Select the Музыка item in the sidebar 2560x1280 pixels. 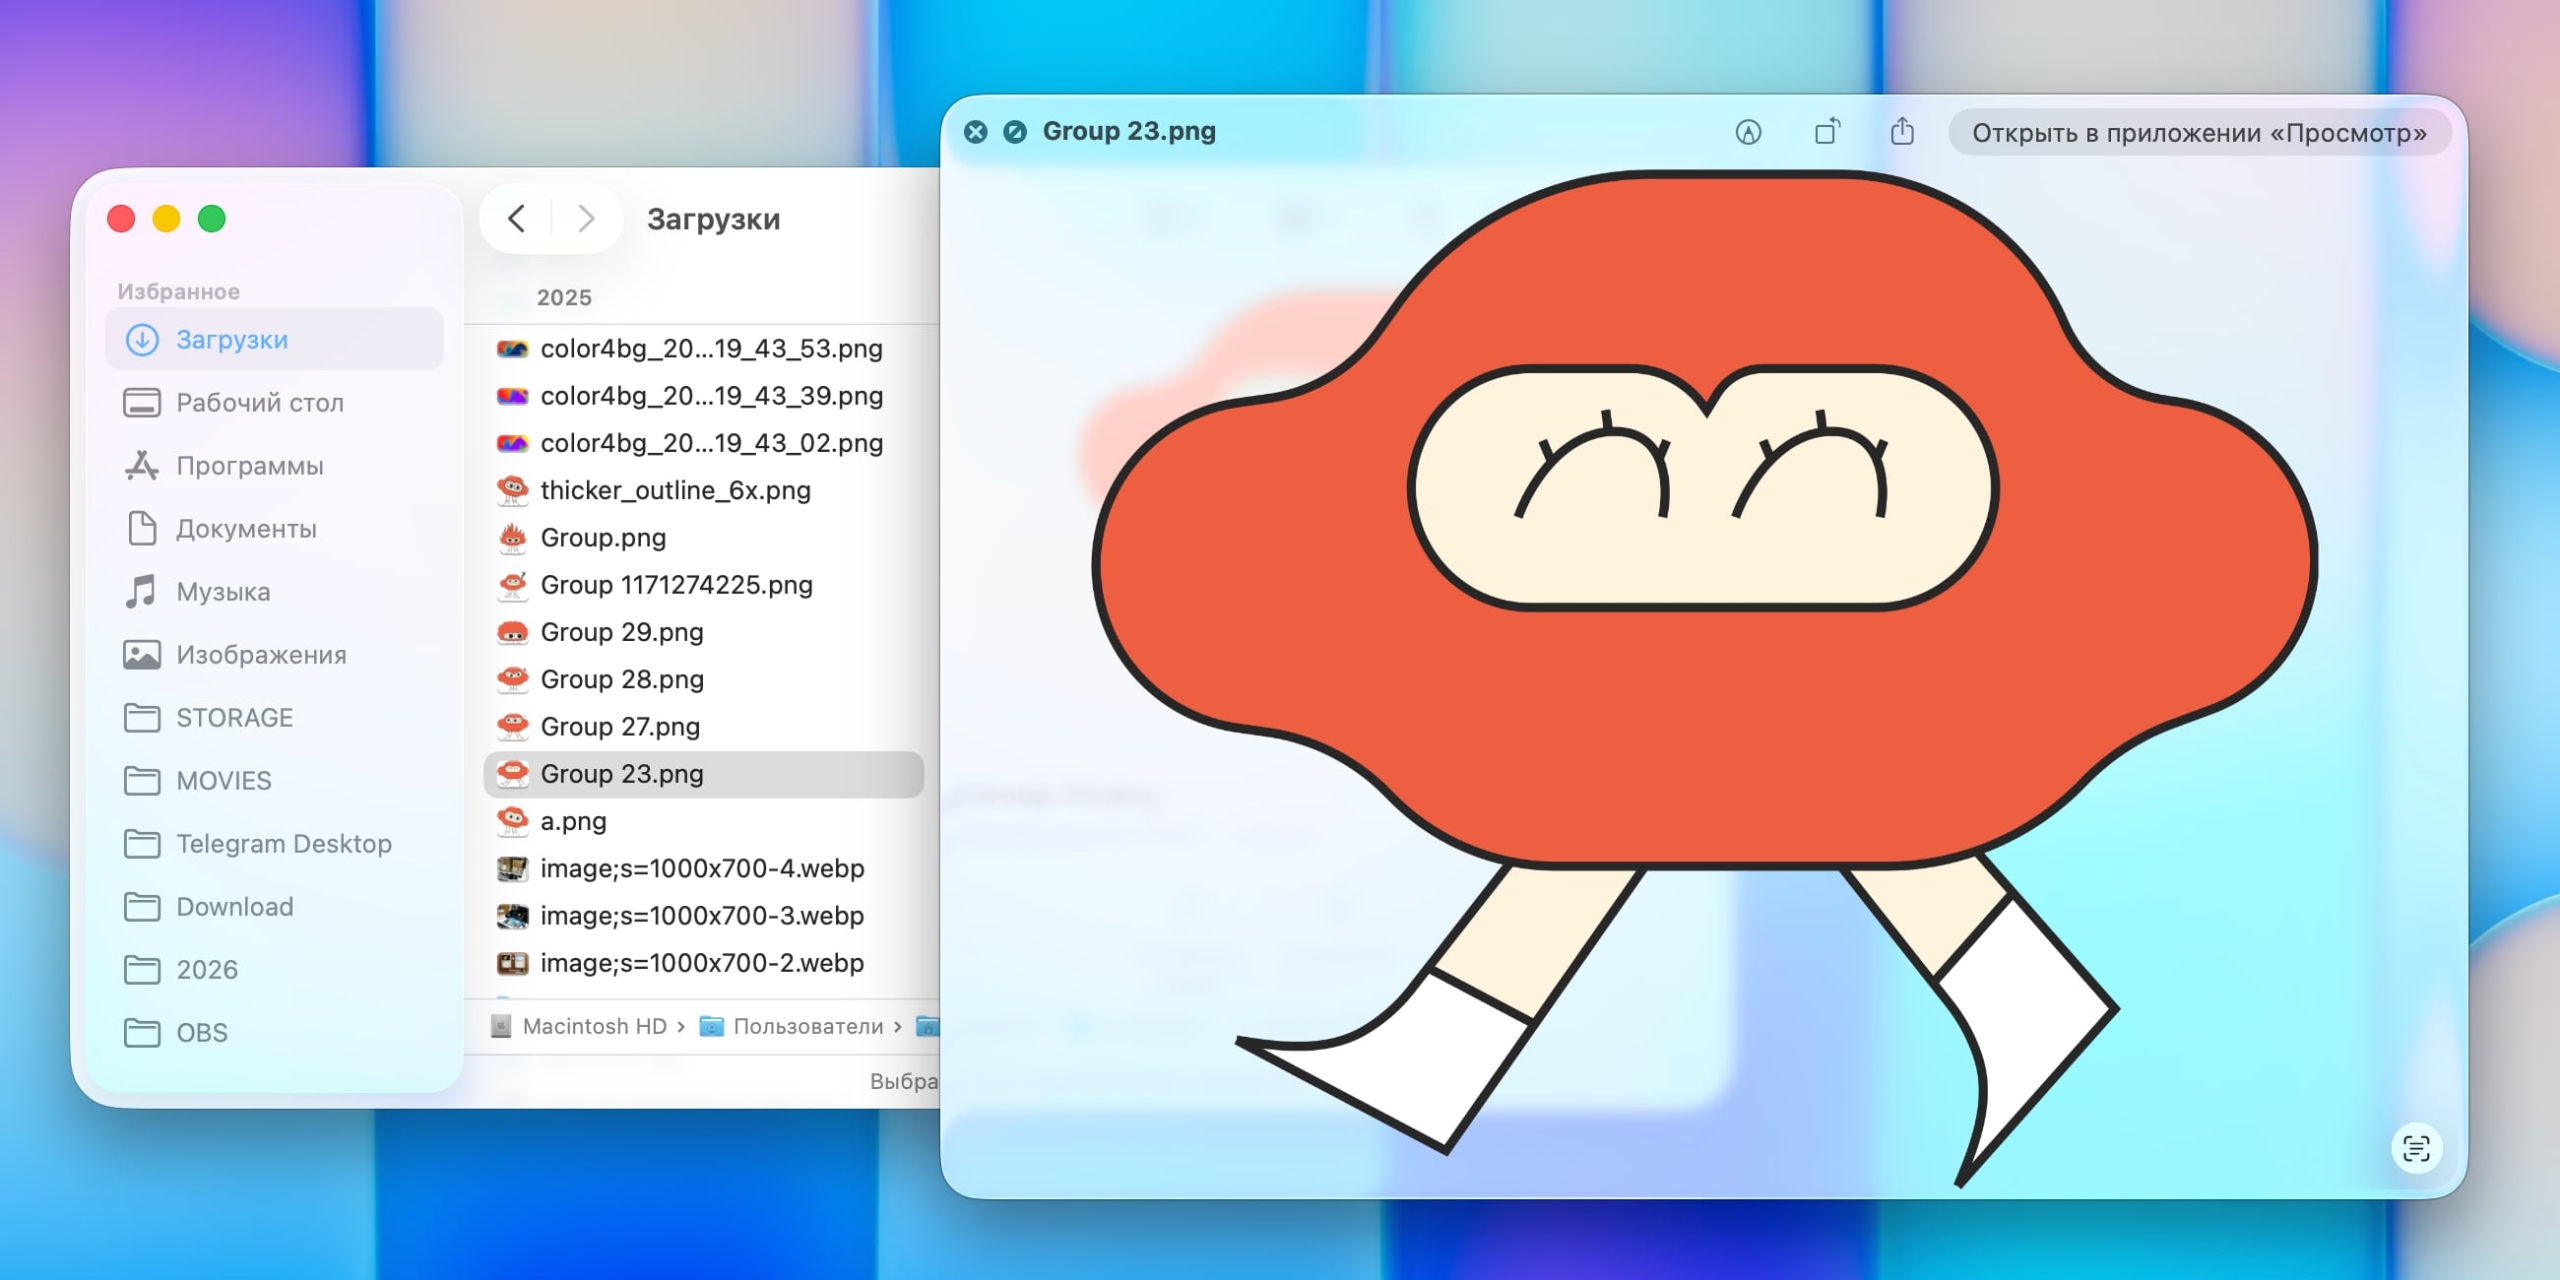[222, 591]
